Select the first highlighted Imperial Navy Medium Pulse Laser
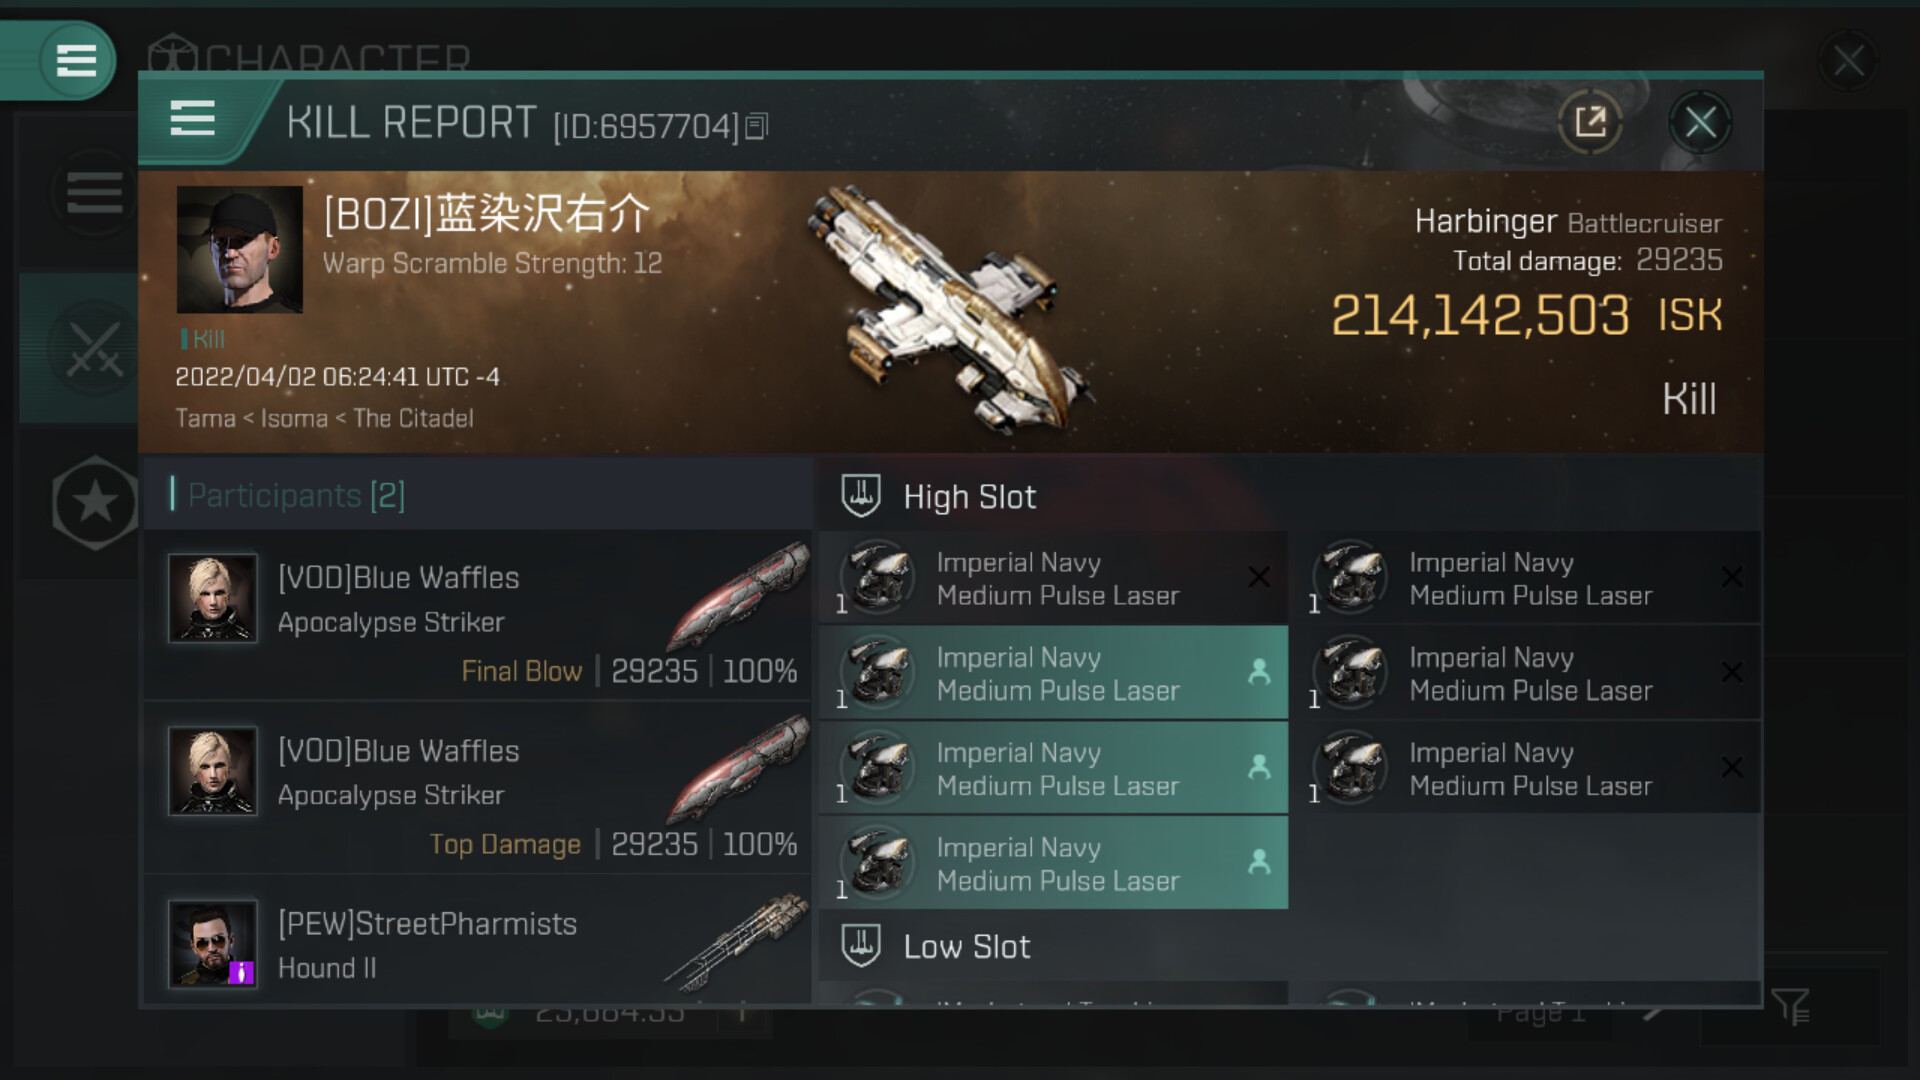Image resolution: width=1920 pixels, height=1080 pixels. (1054, 673)
